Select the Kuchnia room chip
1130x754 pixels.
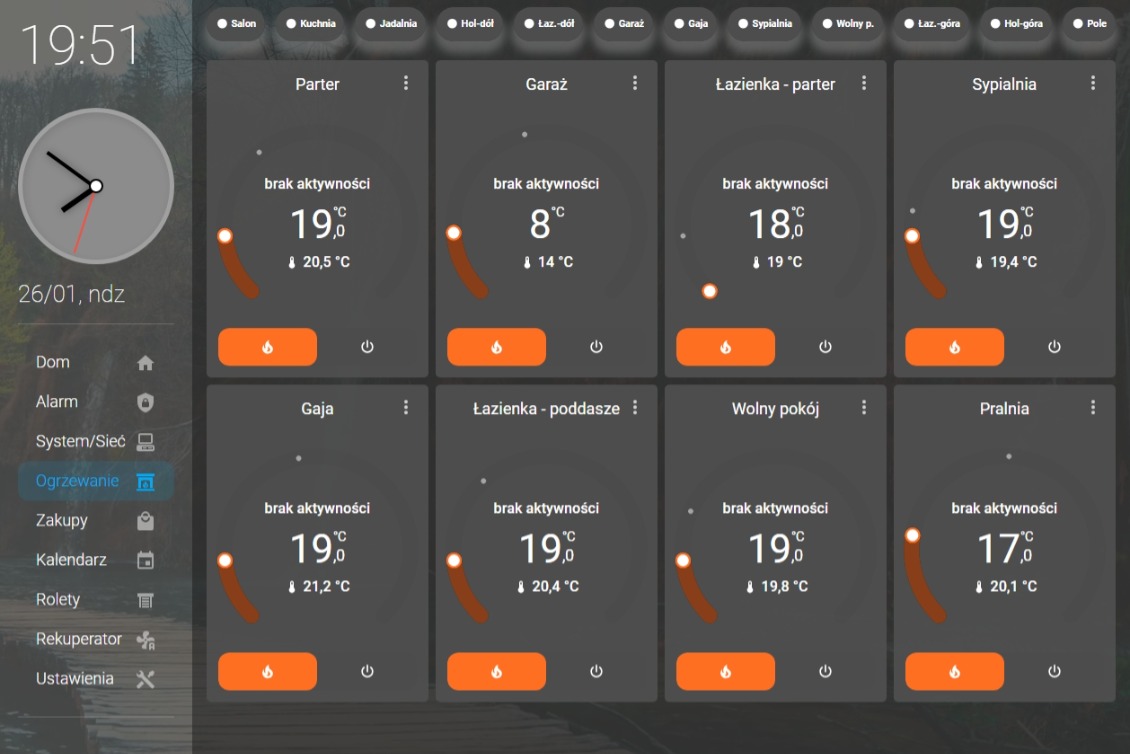(x=311, y=24)
